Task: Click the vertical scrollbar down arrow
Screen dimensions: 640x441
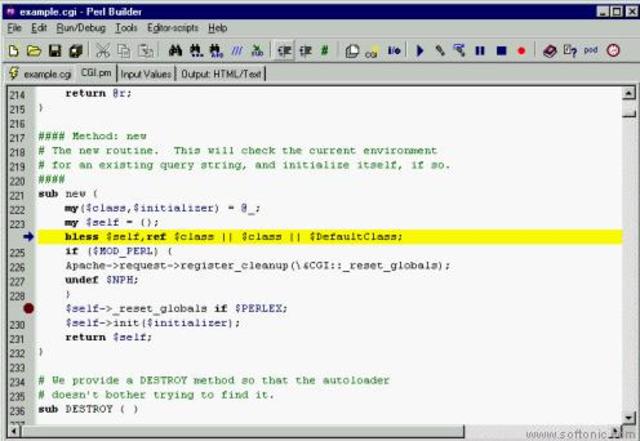Action: tap(629, 417)
